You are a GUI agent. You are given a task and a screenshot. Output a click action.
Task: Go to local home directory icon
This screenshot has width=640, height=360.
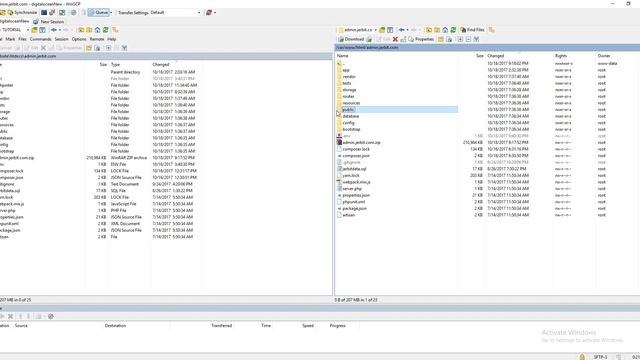(97, 30)
